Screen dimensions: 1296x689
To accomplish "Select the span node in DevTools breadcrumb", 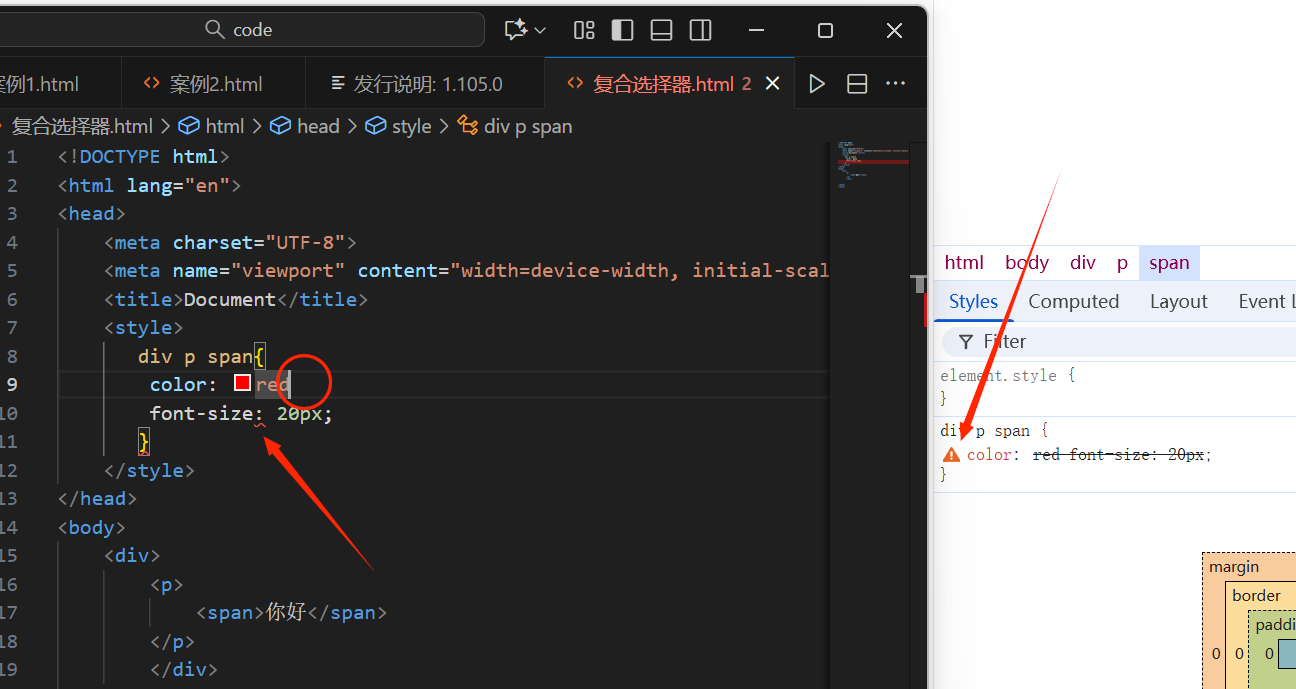I will pyautogui.click(x=1169, y=263).
